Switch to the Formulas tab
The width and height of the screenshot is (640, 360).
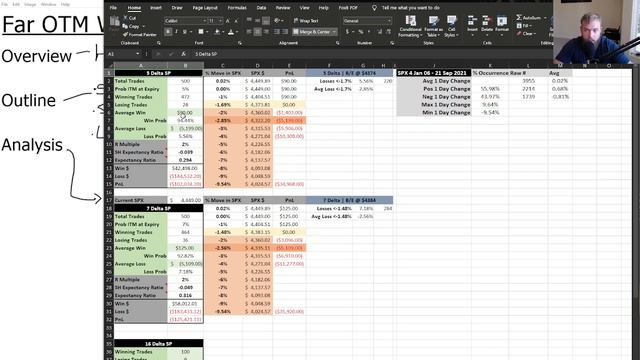237,8
